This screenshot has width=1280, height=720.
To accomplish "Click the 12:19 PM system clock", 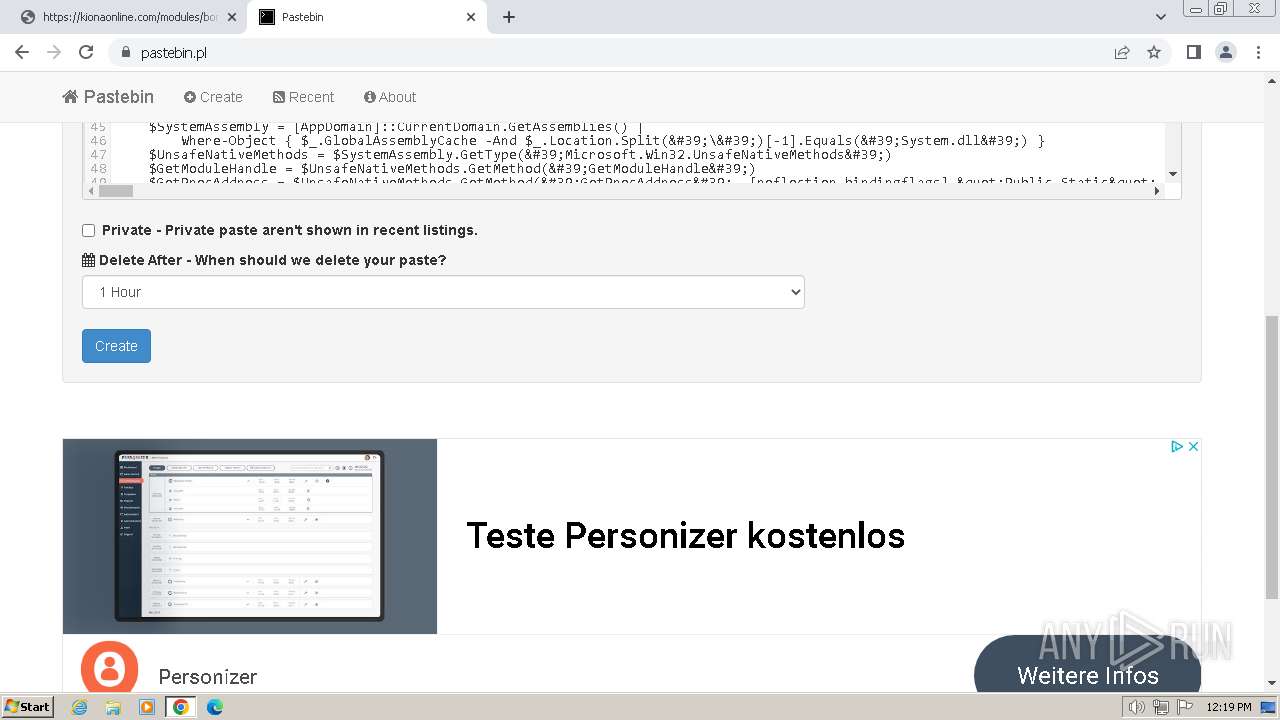I will pos(1229,707).
